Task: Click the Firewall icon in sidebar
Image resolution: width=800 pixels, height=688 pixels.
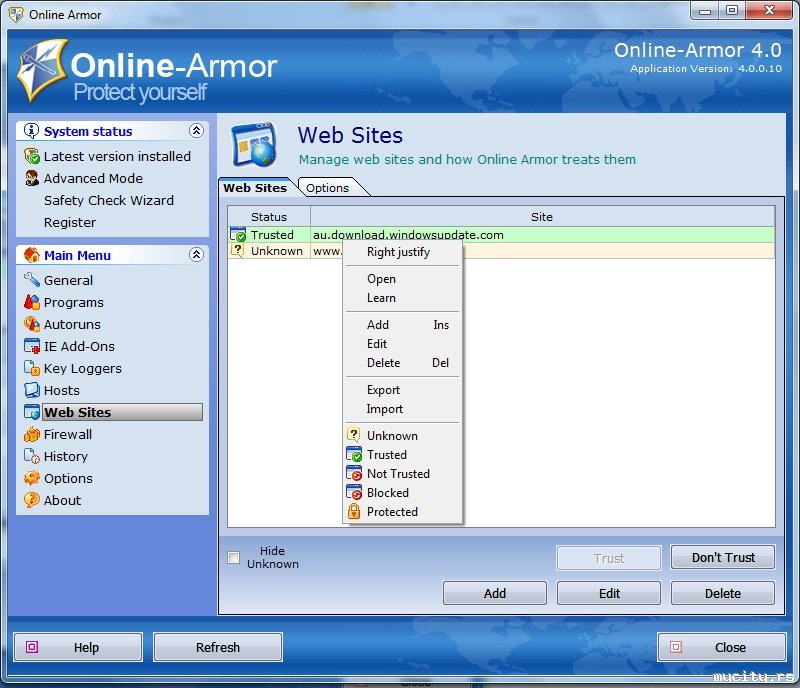Action: 32,434
